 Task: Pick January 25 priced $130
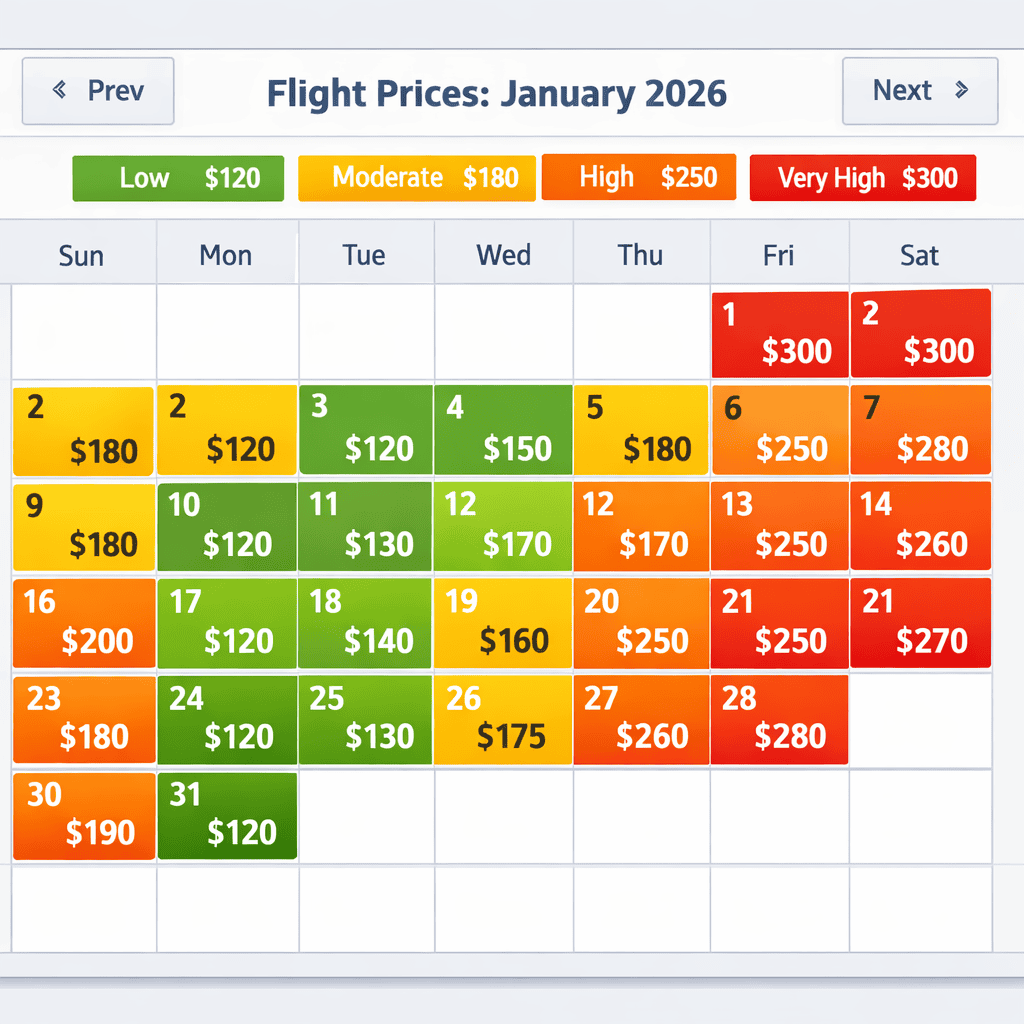[x=364, y=720]
